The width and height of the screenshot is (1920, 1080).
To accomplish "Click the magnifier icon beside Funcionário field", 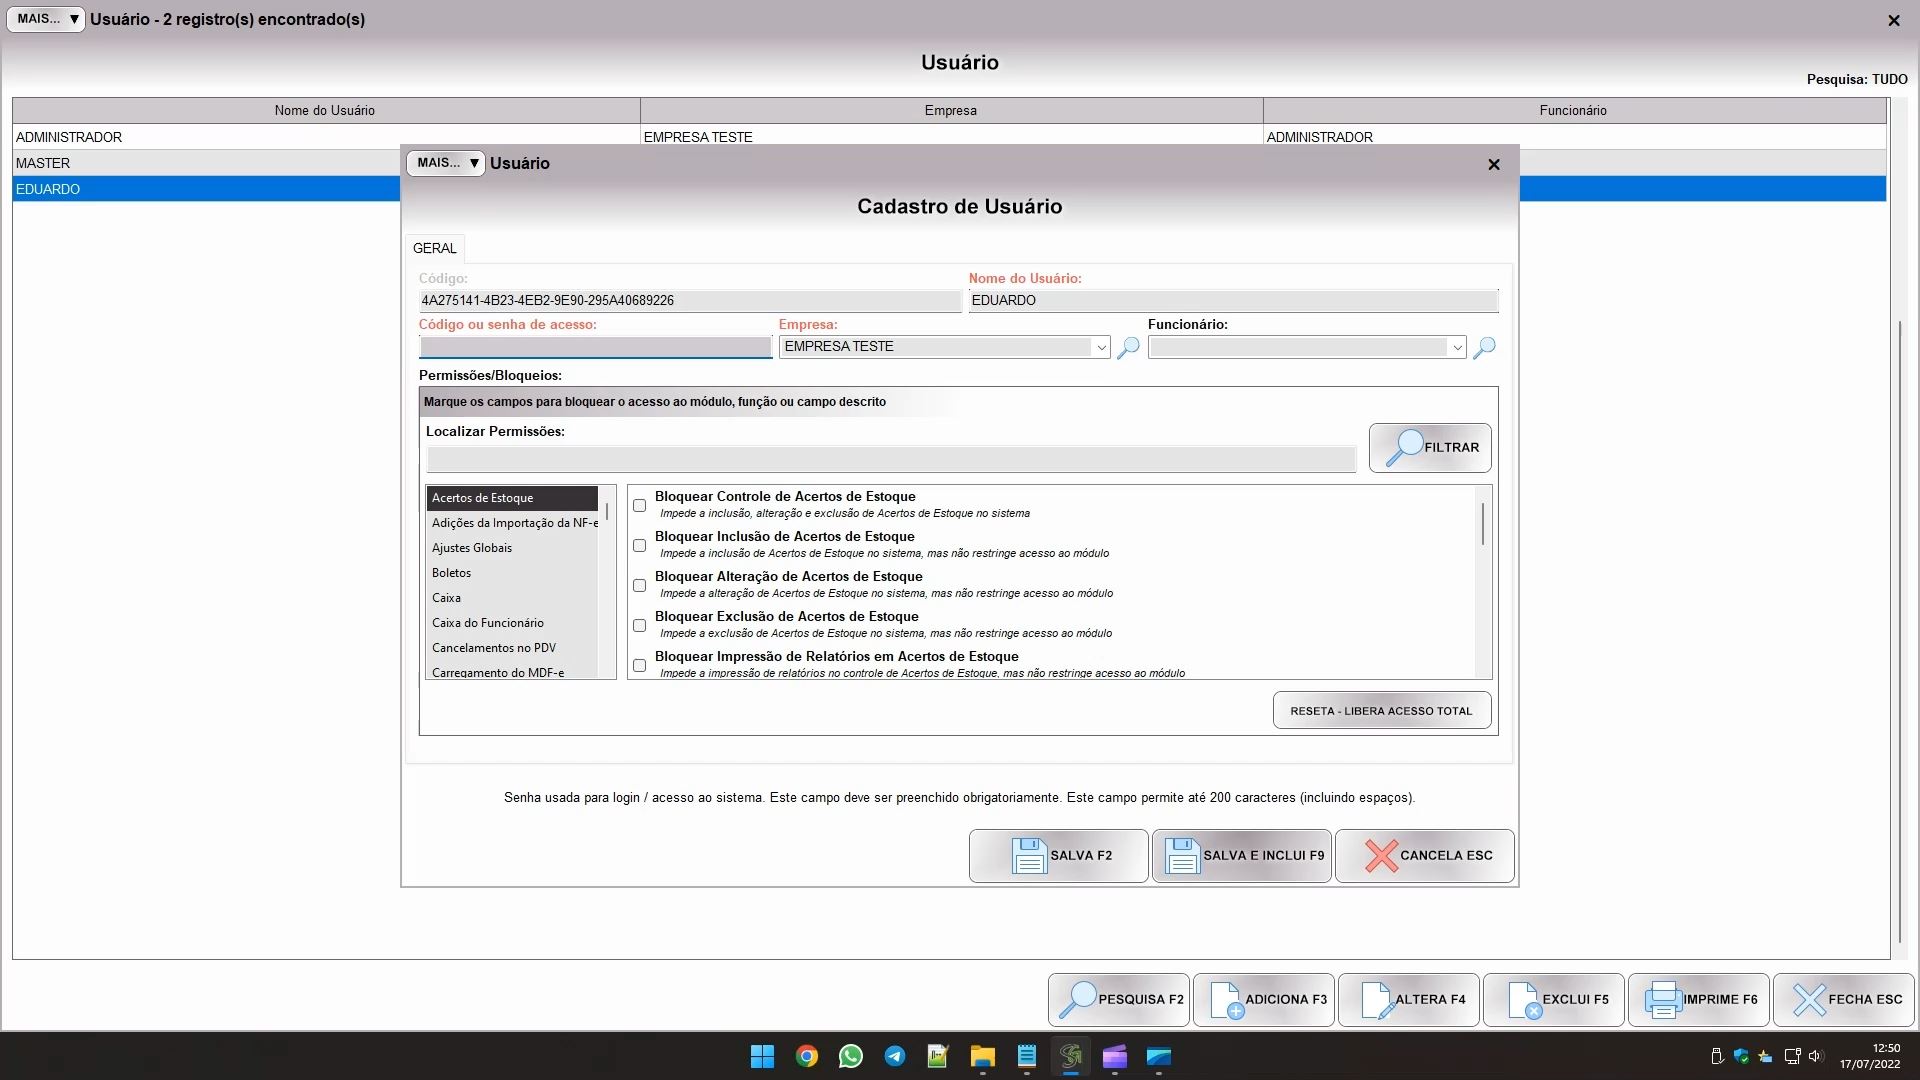I will click(x=1484, y=347).
